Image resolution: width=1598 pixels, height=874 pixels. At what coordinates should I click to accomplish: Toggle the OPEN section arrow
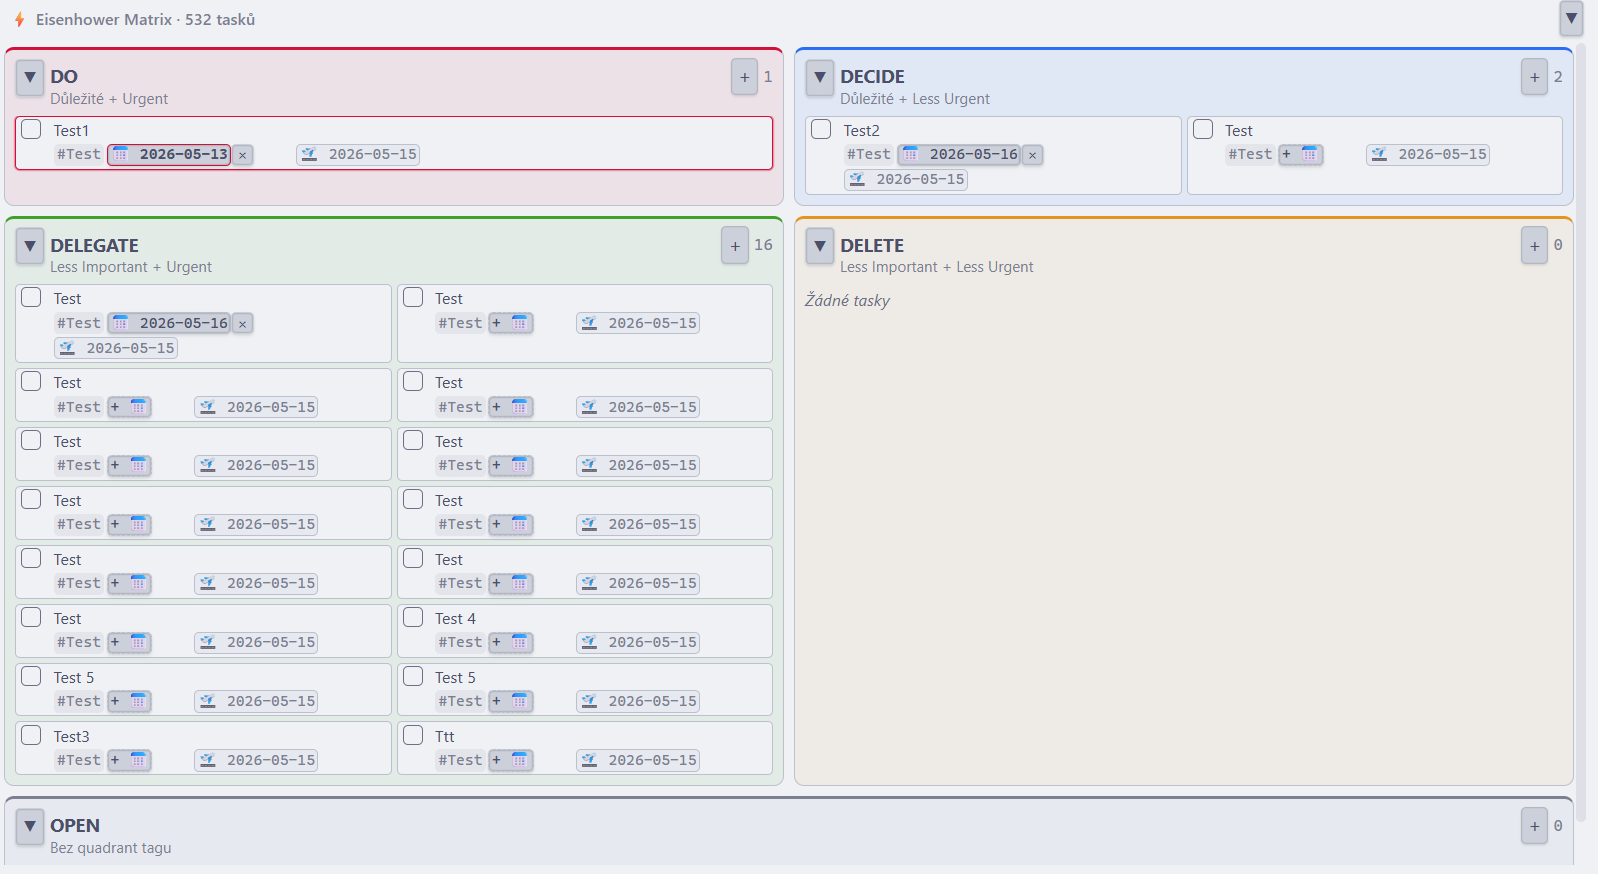30,826
